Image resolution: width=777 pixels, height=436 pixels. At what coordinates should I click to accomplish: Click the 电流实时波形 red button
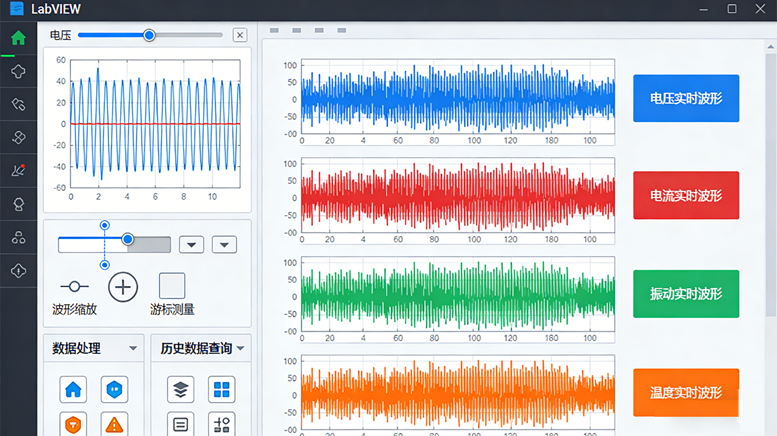click(685, 195)
